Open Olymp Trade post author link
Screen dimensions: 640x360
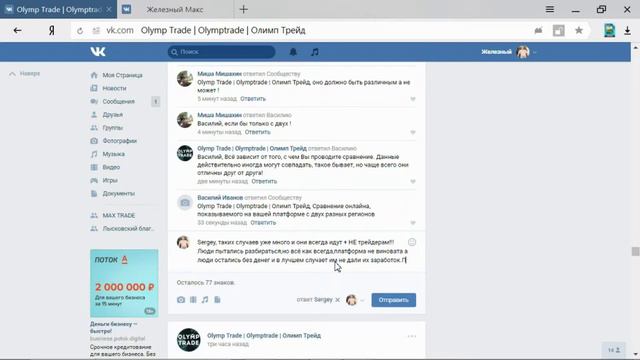pyautogui.click(x=264, y=336)
